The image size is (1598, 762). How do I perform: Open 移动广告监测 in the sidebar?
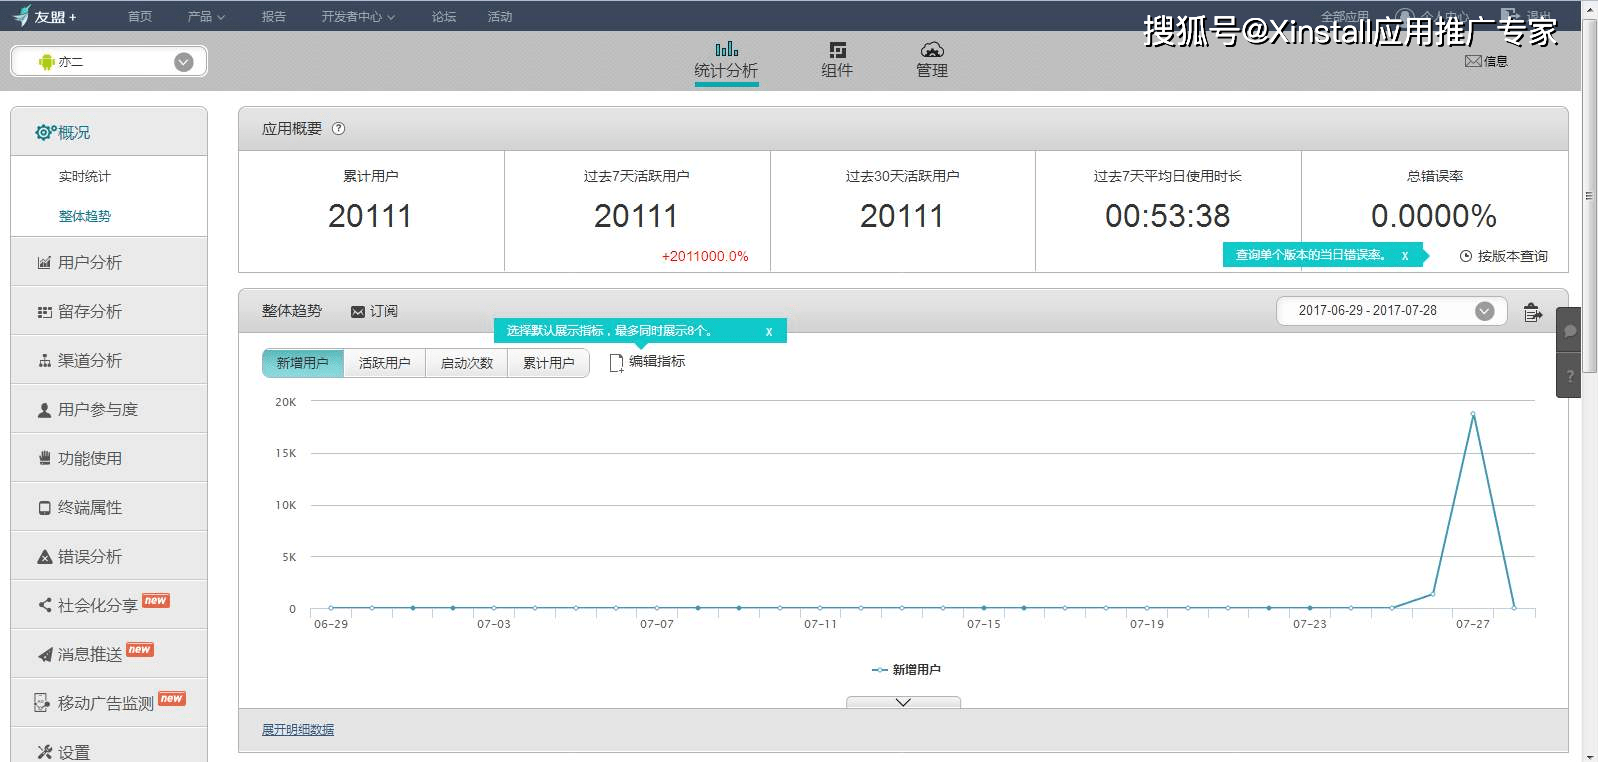click(109, 703)
